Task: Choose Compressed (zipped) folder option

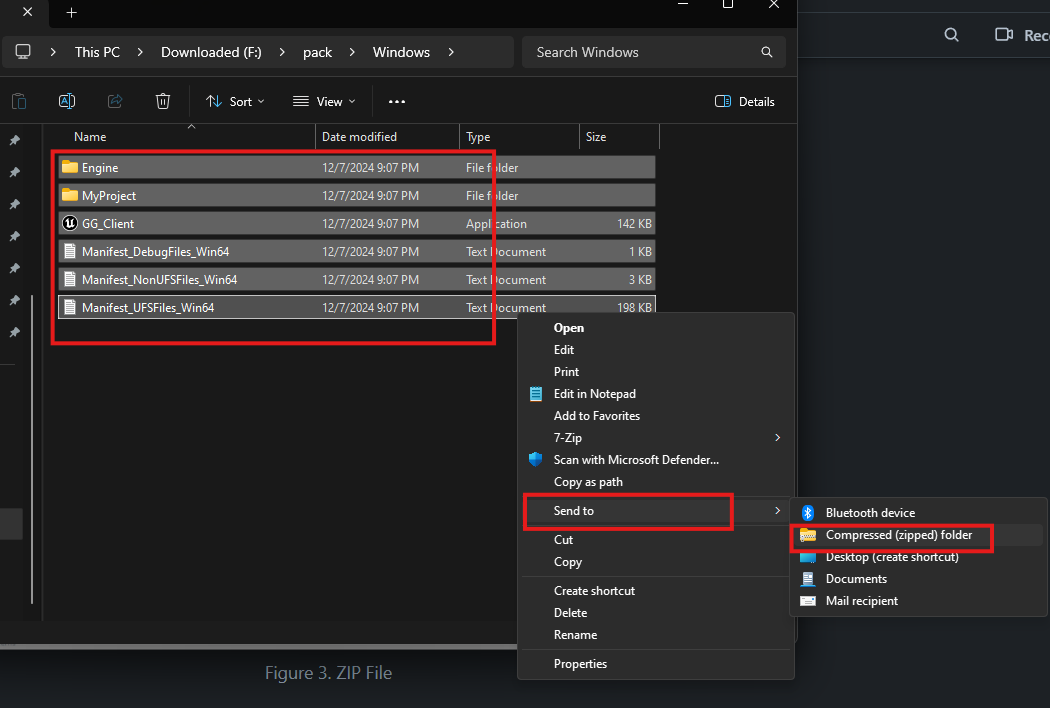Action: pyautogui.click(x=898, y=535)
